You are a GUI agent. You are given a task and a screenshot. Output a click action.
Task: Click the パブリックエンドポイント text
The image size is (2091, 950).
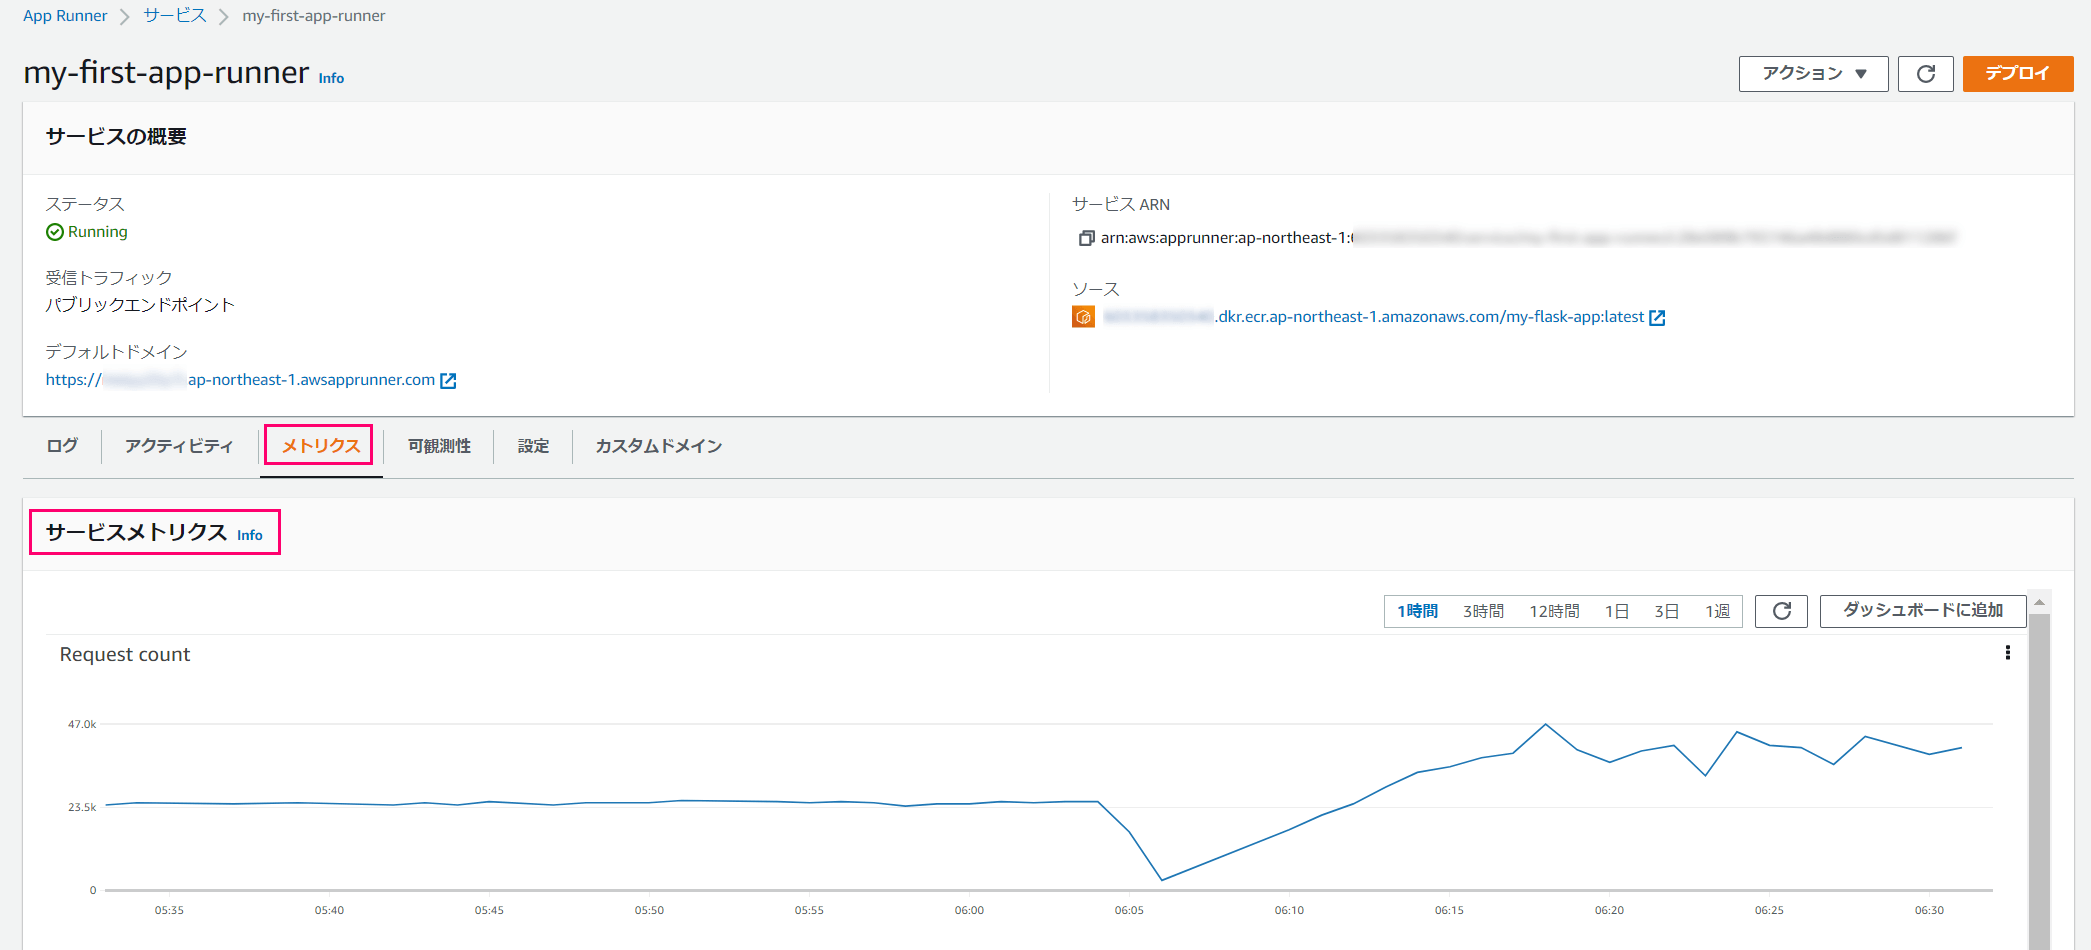tap(140, 305)
